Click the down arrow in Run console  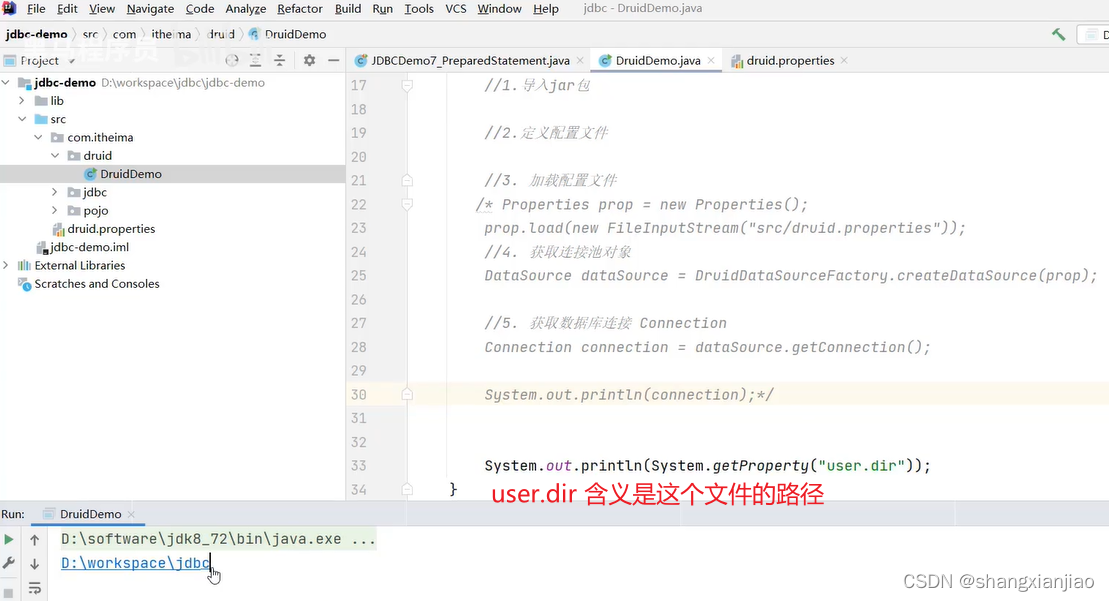point(35,564)
